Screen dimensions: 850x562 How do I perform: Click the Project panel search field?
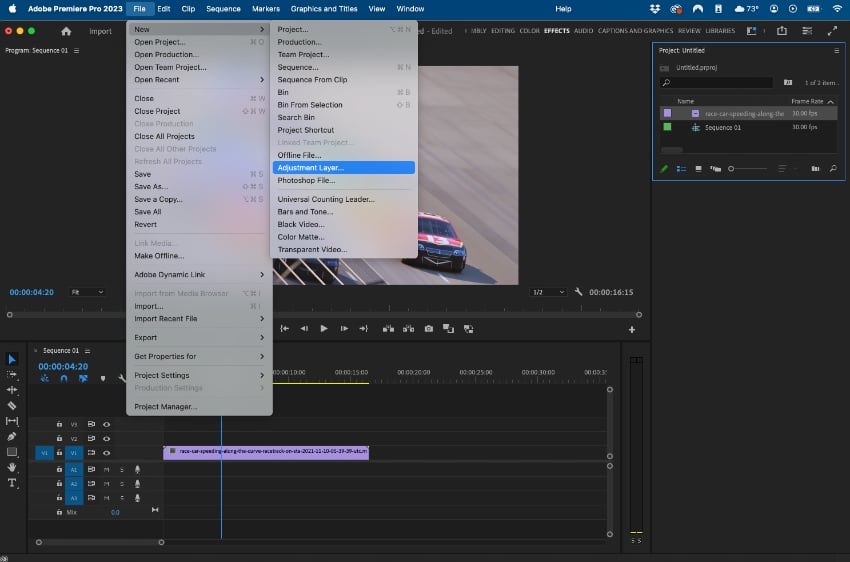[x=717, y=83]
